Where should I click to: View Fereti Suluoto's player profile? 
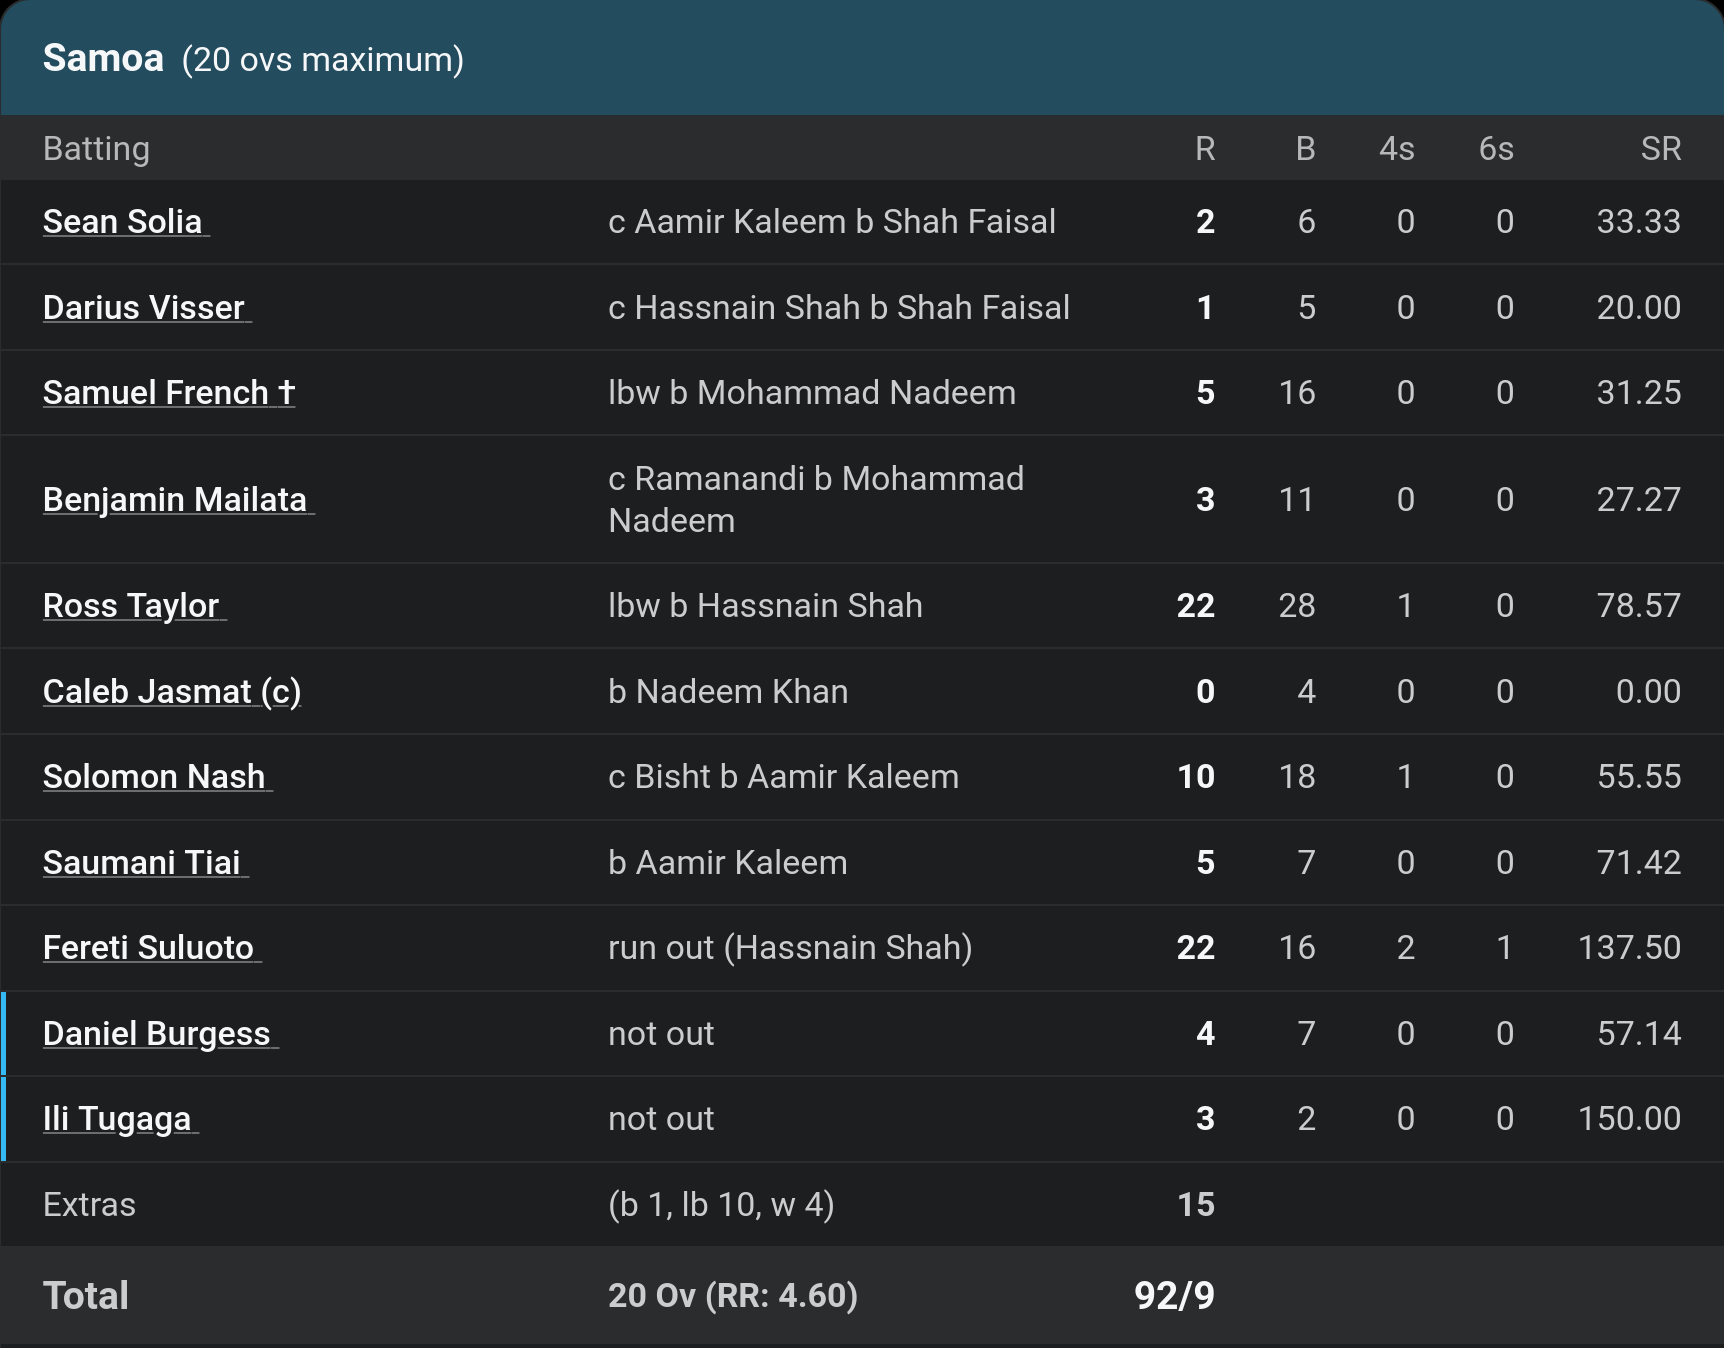coord(151,948)
